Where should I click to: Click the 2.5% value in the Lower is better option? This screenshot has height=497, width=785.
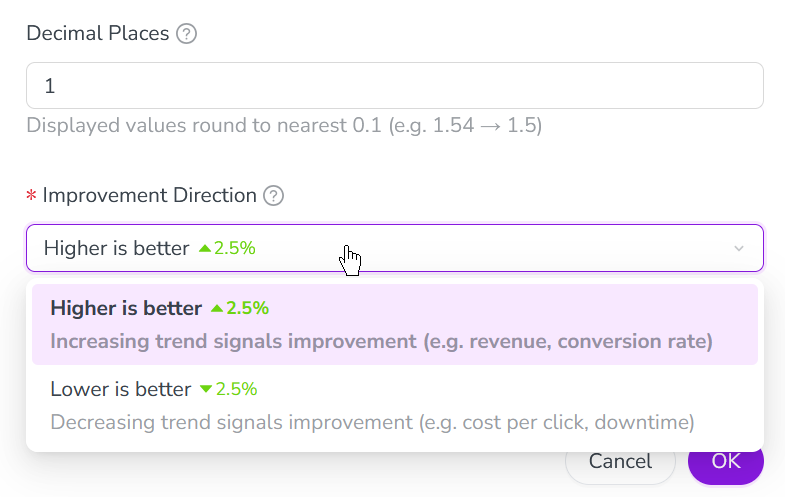[x=237, y=389]
